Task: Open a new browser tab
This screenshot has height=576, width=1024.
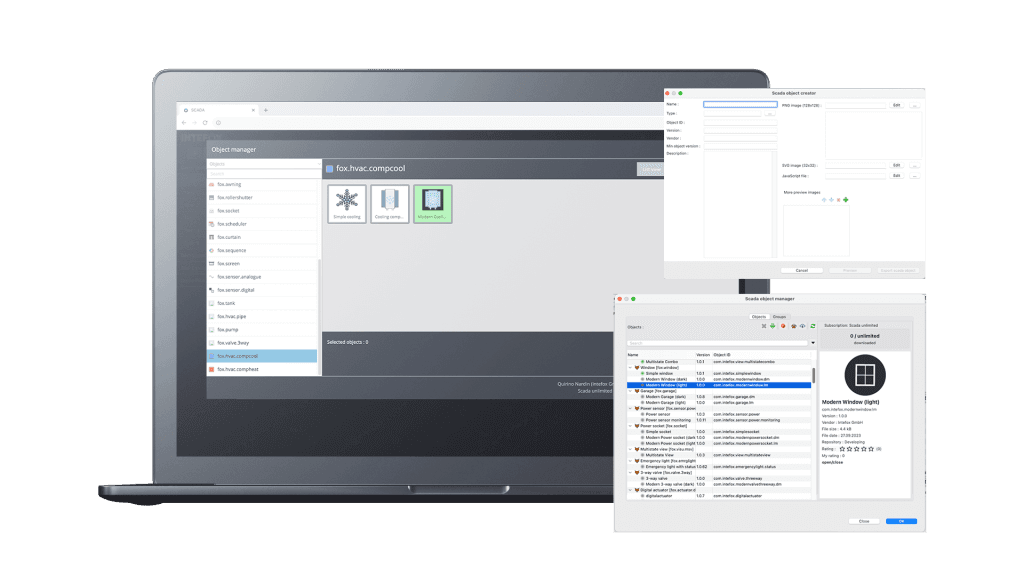Action: click(266, 109)
